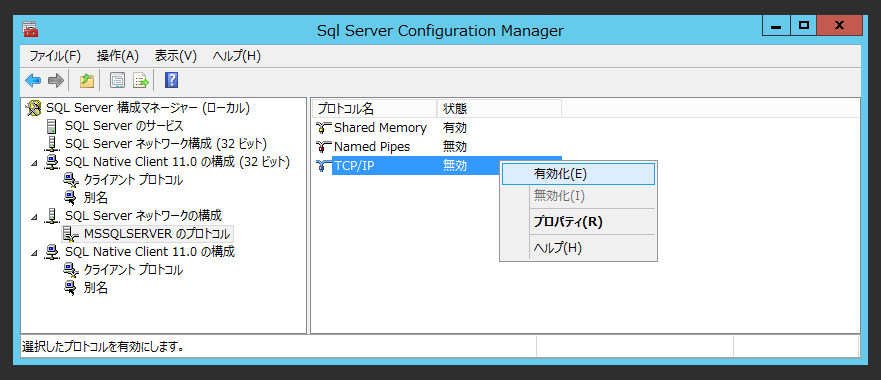Click the TCP/IP protocol icon
The image size is (881, 380).
click(x=323, y=166)
